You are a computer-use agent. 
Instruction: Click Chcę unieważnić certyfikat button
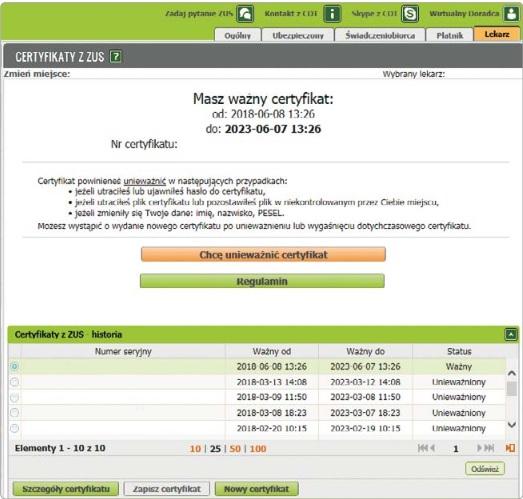263,255
